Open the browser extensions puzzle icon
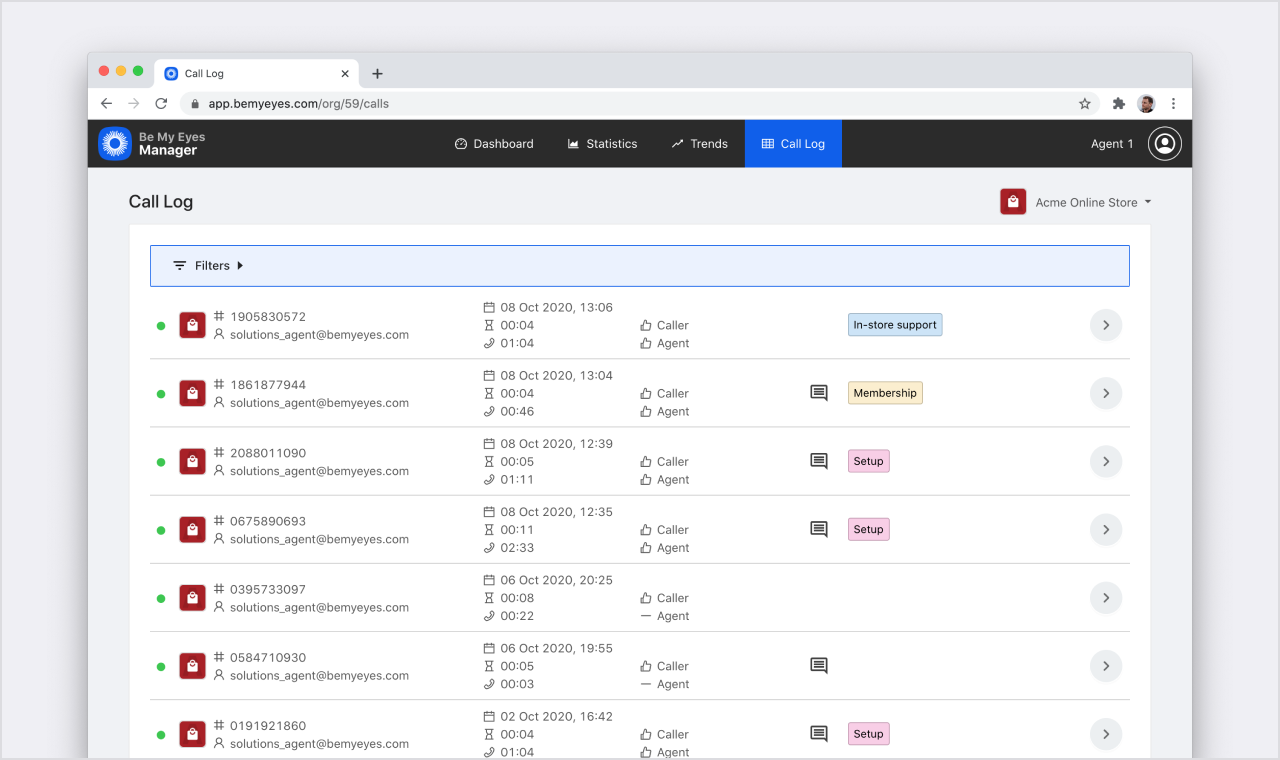The image size is (1280, 760). pos(1119,104)
